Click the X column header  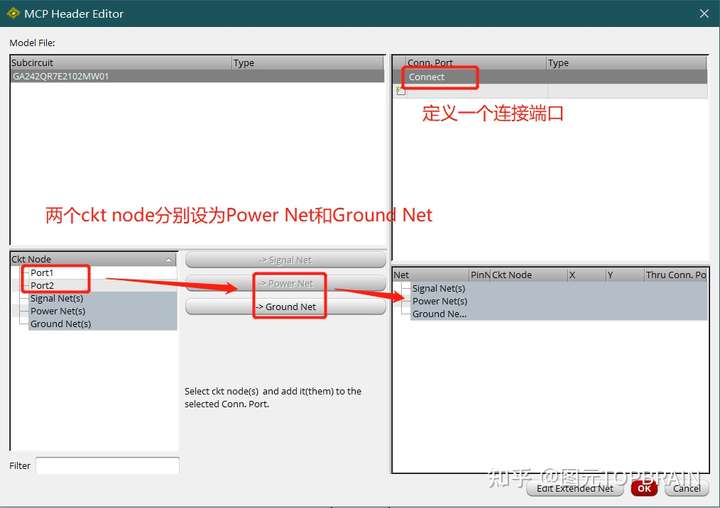(x=586, y=275)
